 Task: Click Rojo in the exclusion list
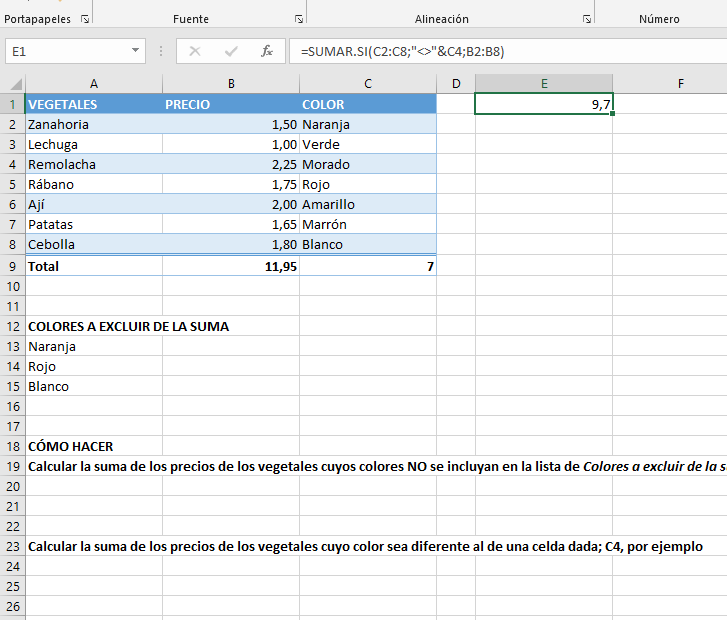(94, 366)
